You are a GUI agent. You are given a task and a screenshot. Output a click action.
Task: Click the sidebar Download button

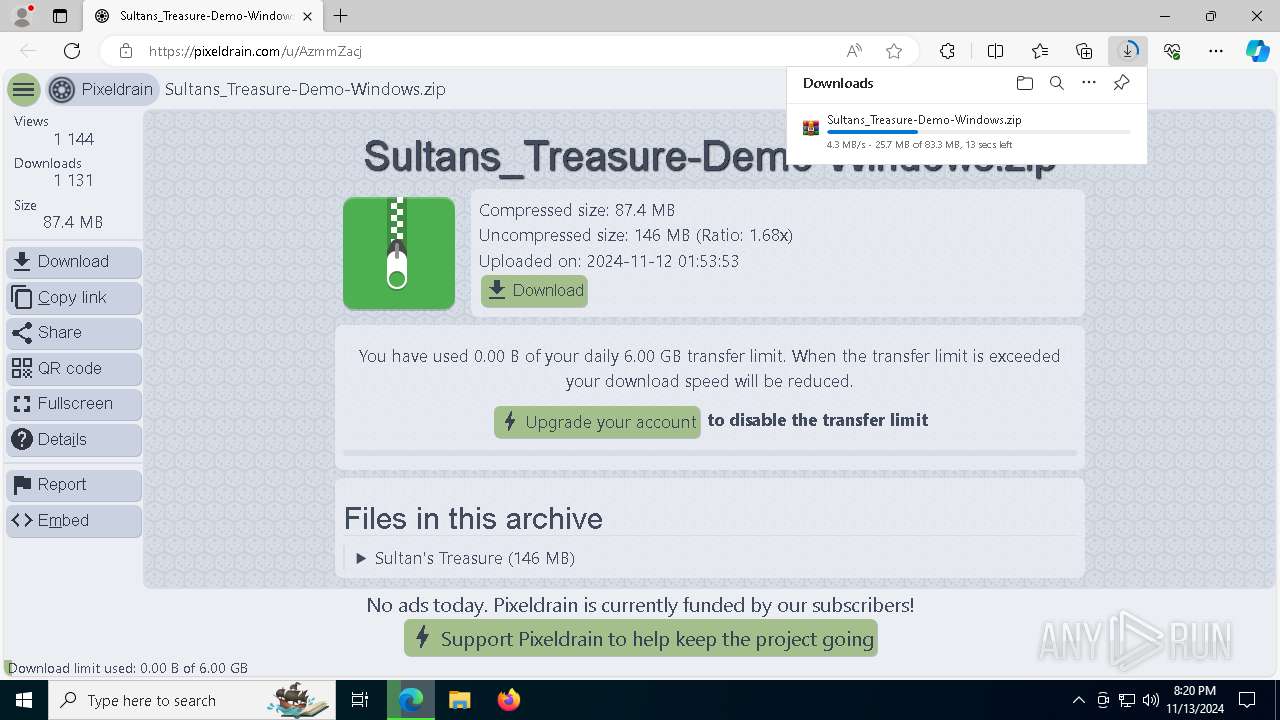pos(74,262)
